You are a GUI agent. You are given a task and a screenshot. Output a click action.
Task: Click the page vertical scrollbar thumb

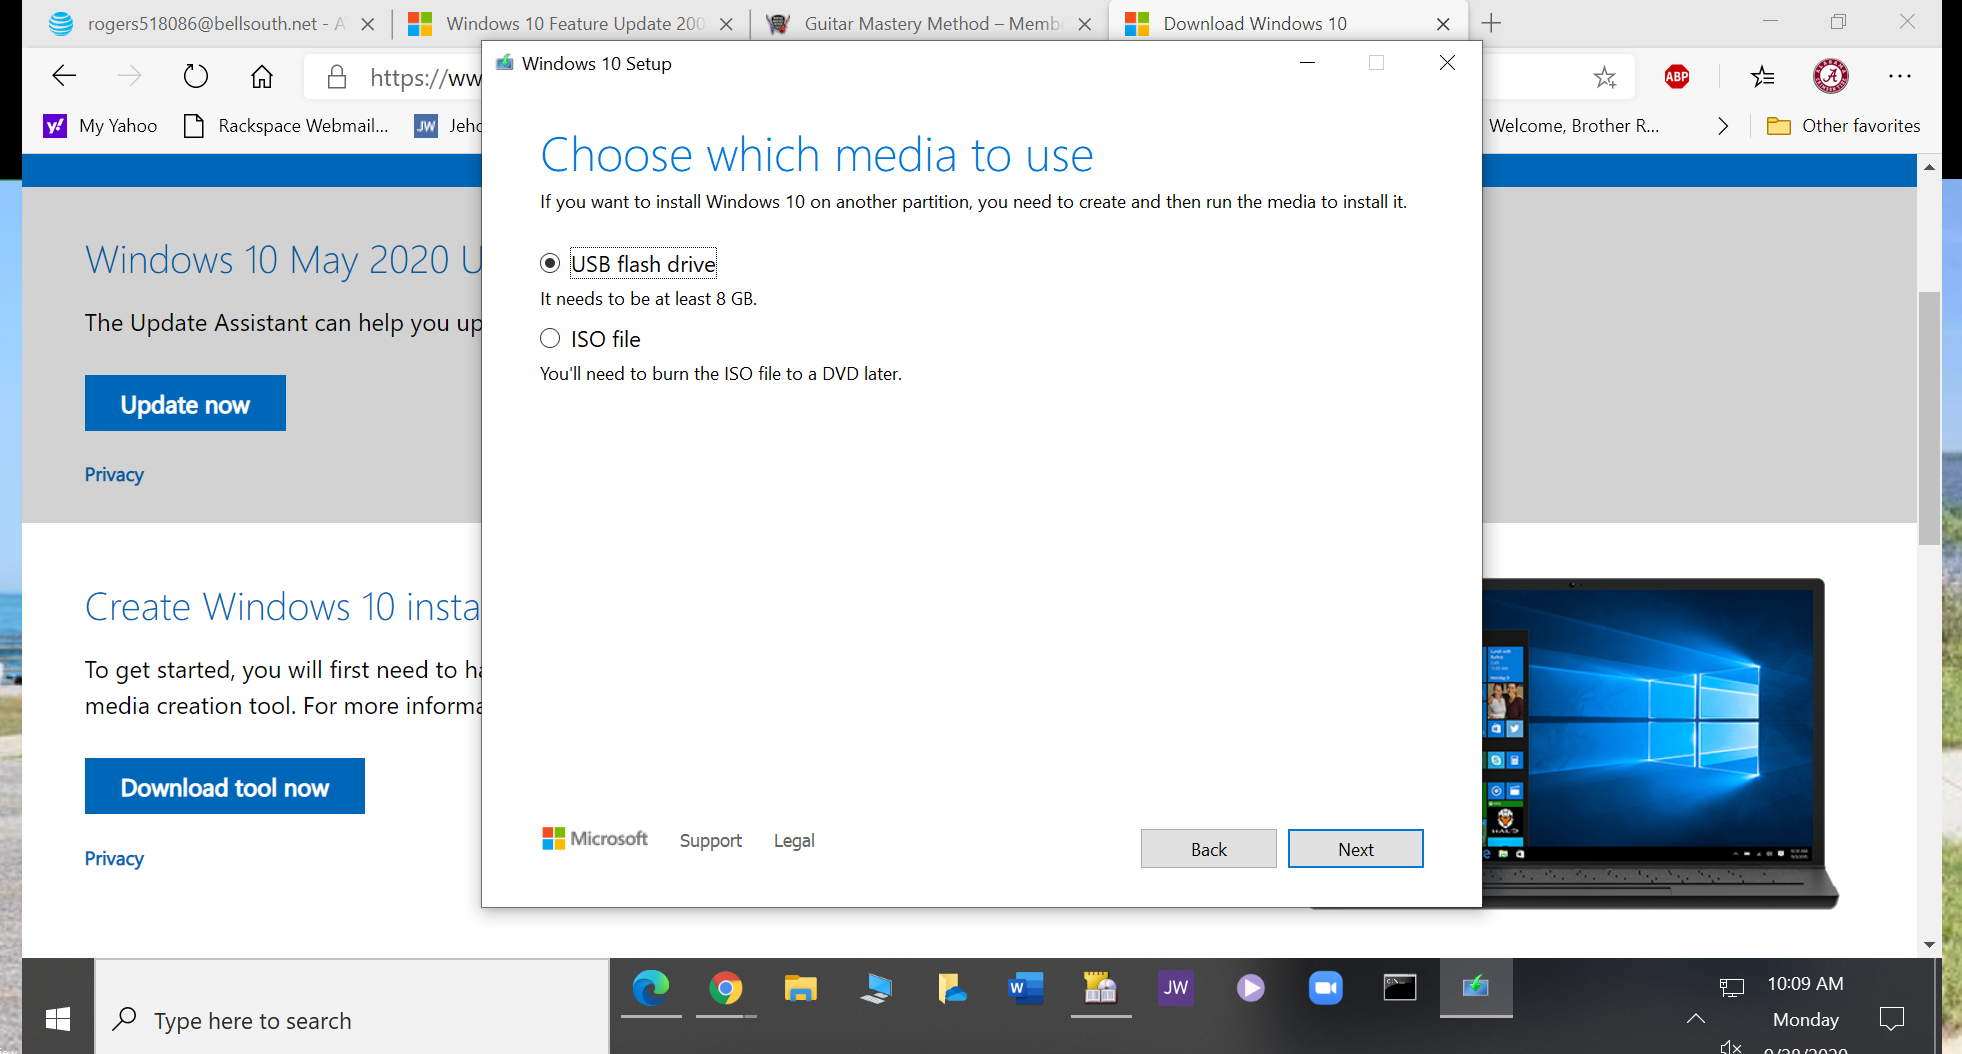click(1929, 418)
